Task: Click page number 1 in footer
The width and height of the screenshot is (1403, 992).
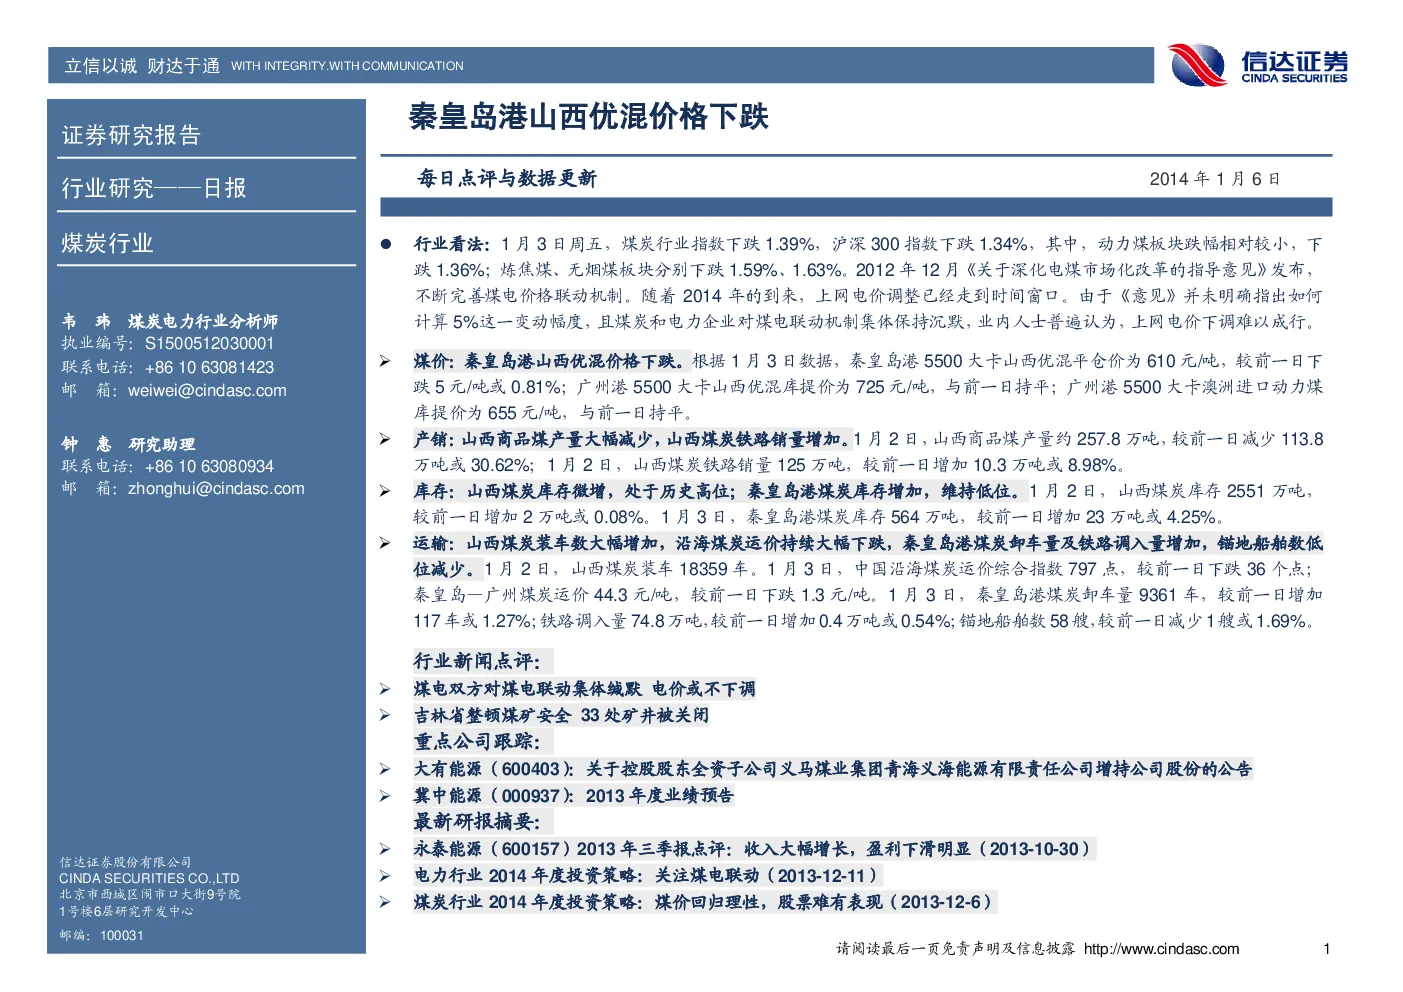Action: (x=1327, y=949)
